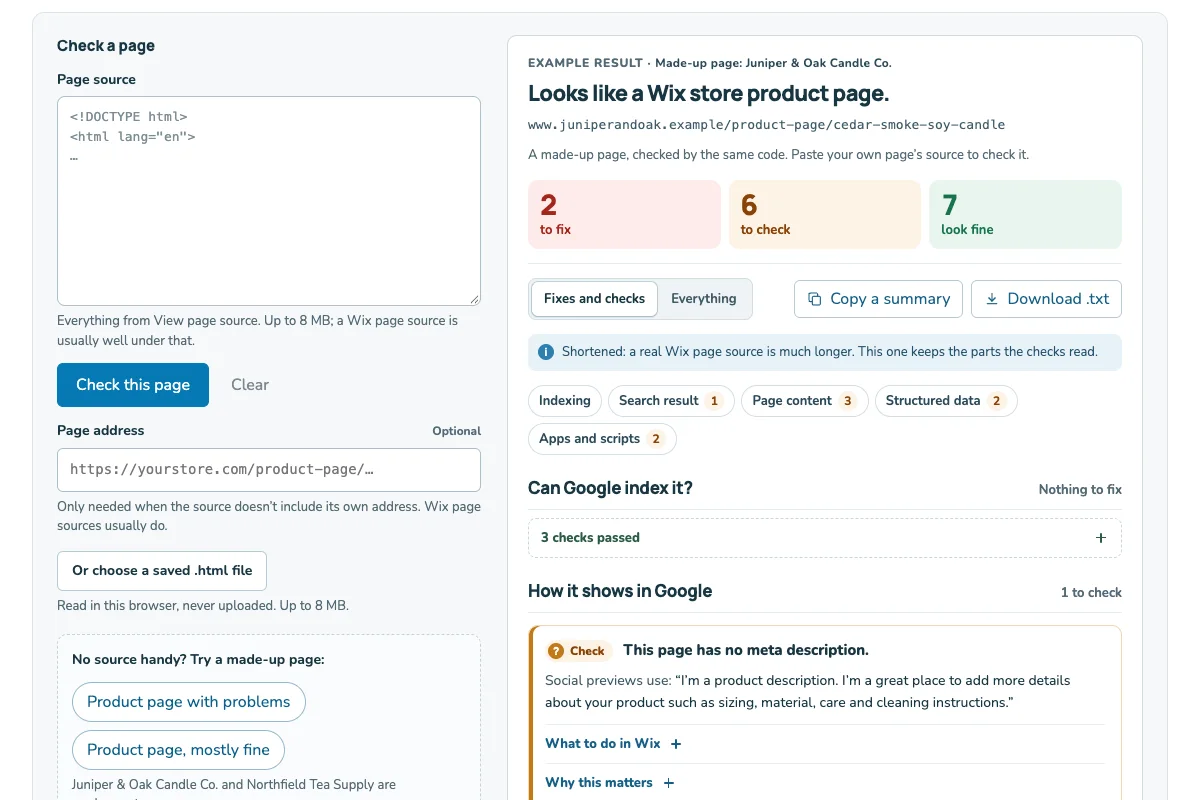
Task: Click the Can Google index it? heading
Action: coord(610,488)
